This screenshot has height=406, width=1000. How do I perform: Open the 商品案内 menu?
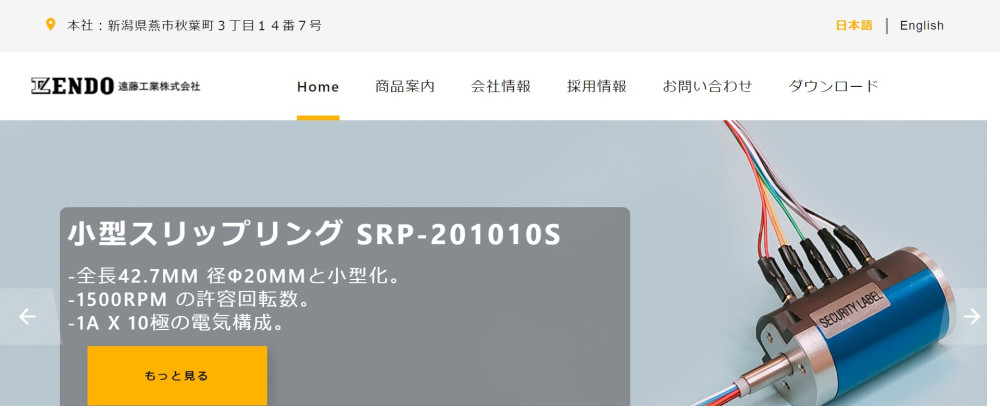tap(405, 87)
